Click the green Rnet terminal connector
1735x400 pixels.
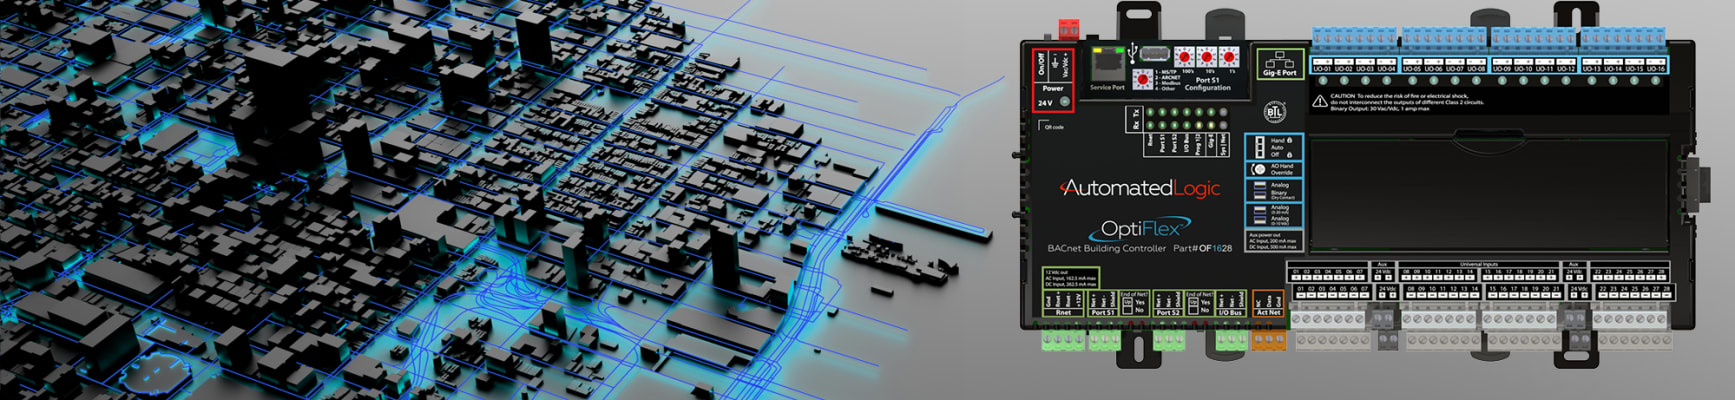1062,340
